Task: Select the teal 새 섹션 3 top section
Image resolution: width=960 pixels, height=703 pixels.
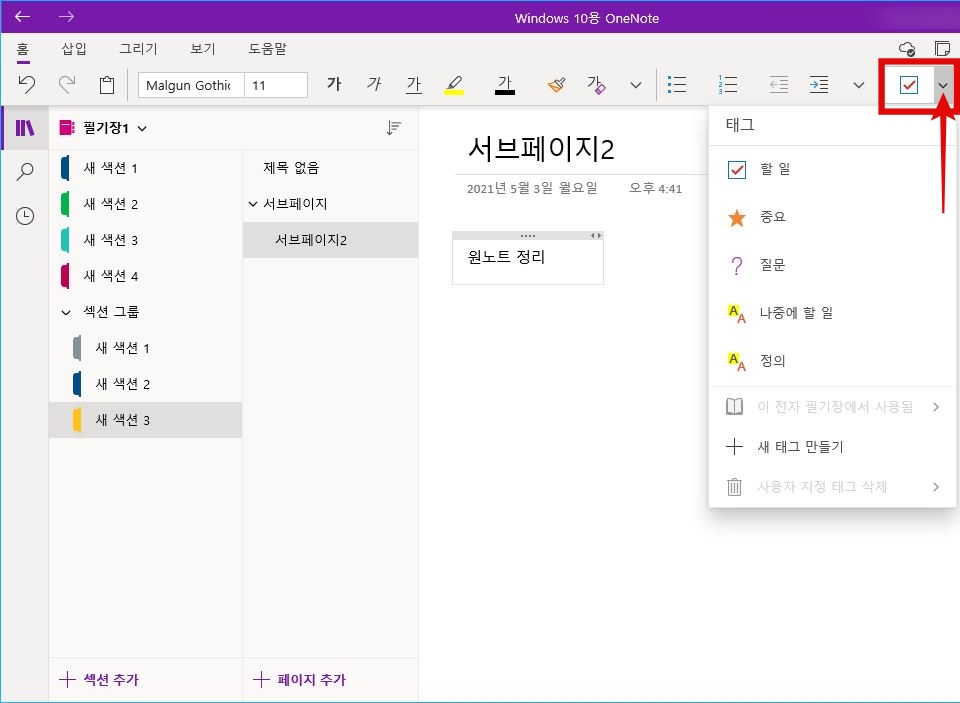Action: (145, 240)
